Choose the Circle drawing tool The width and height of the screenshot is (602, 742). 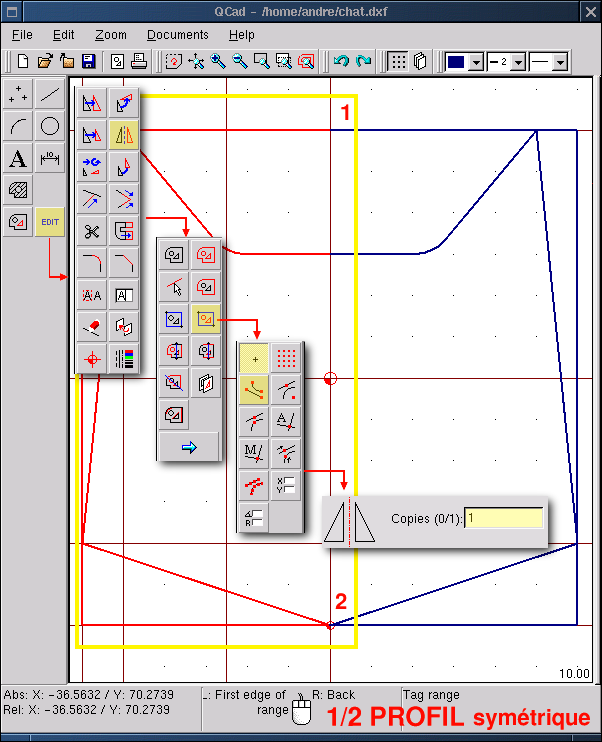[50, 126]
